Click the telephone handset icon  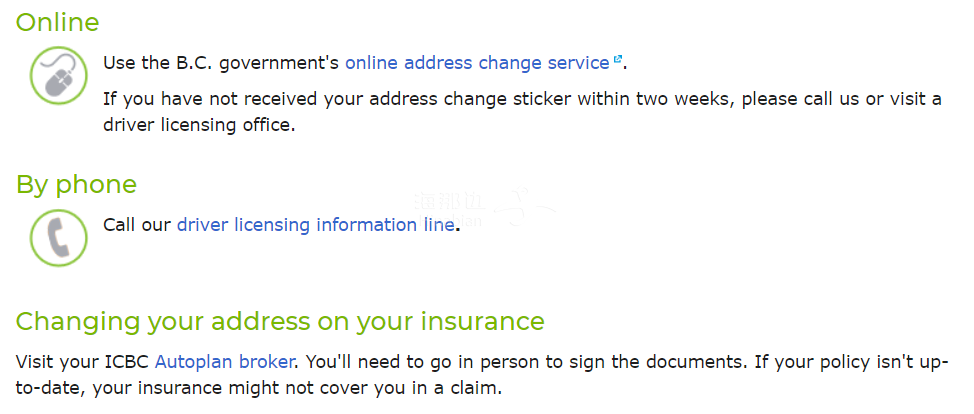[x=60, y=237]
